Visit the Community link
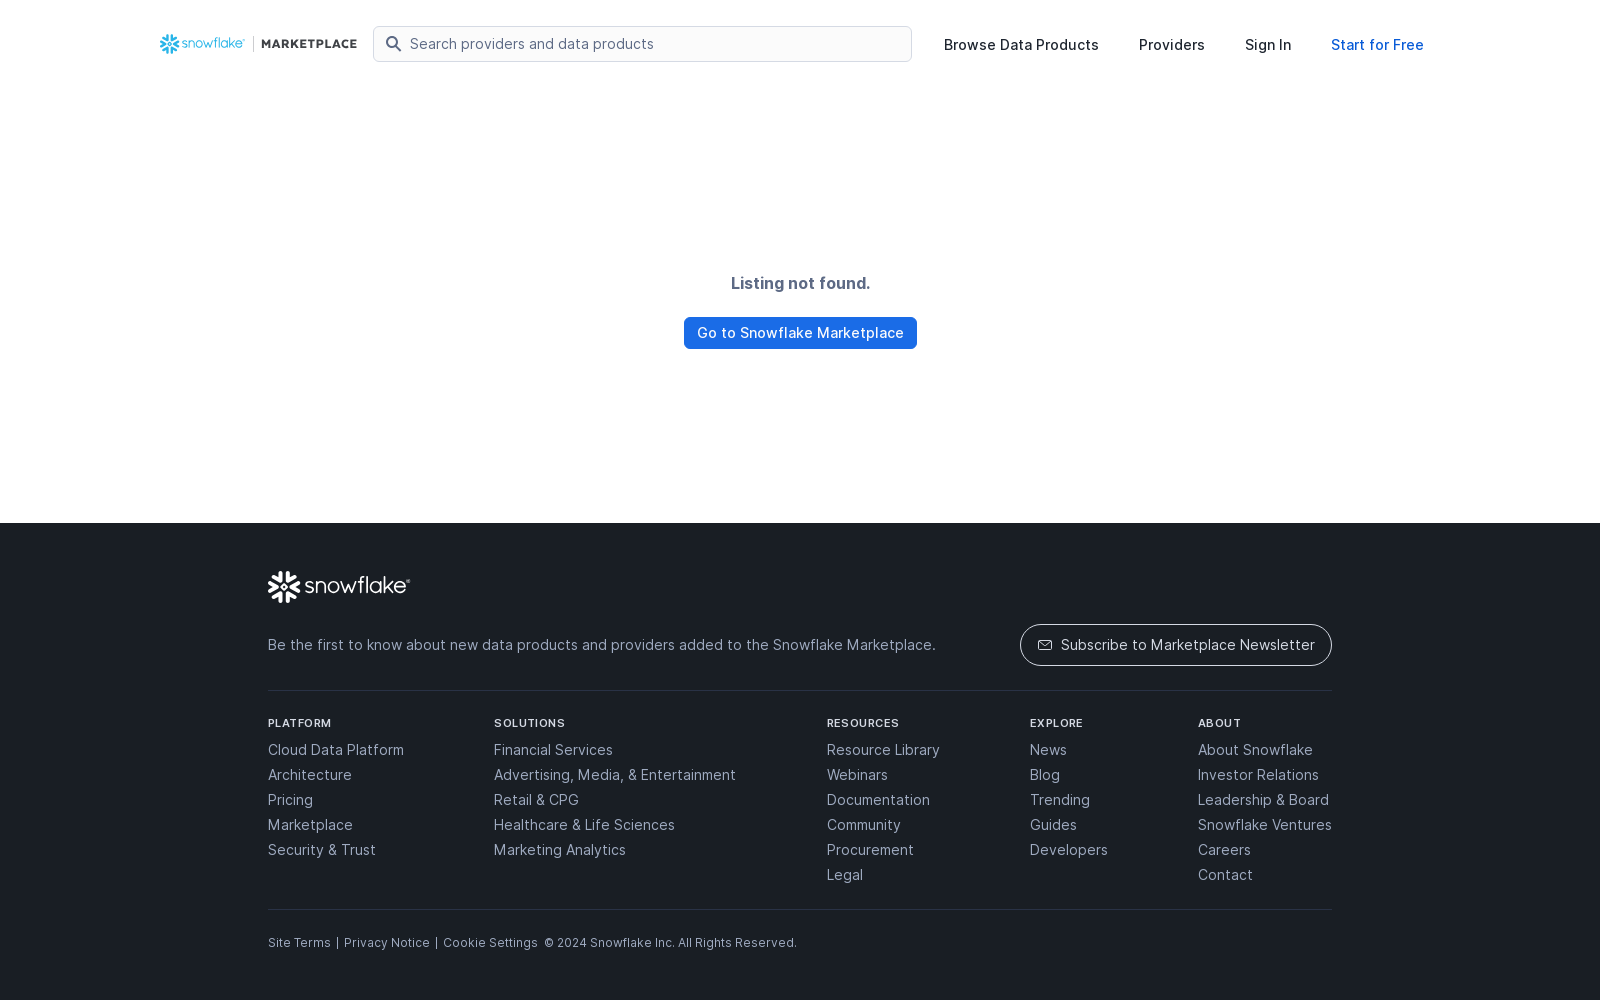The image size is (1600, 1000). (x=864, y=825)
